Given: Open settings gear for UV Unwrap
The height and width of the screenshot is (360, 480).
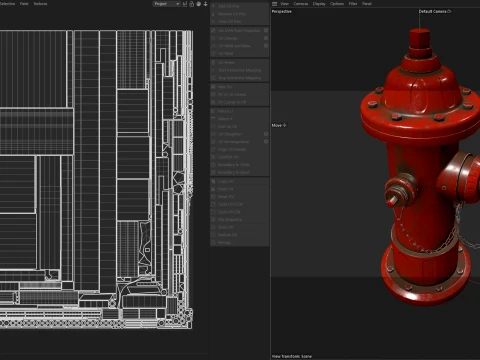Looking at the screenshot, I should (x=266, y=38).
